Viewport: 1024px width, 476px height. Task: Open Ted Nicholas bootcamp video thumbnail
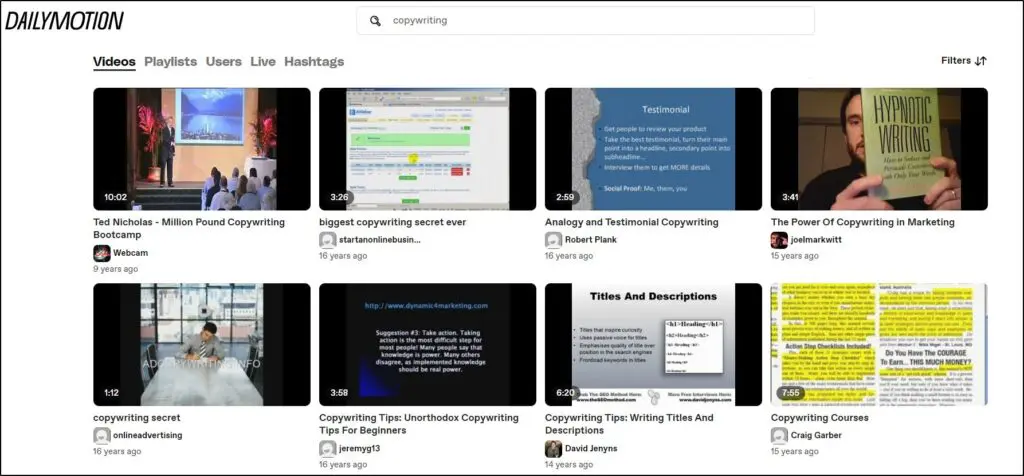click(x=202, y=149)
